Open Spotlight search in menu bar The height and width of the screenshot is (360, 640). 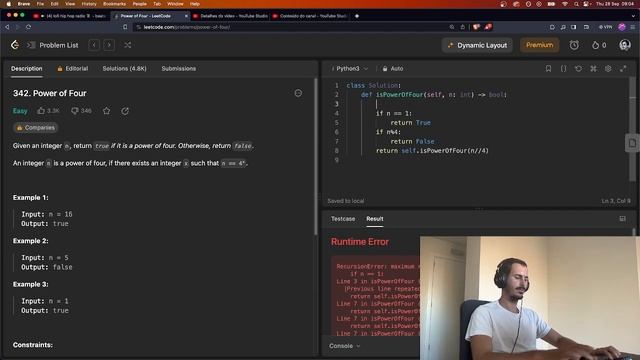coord(576,4)
